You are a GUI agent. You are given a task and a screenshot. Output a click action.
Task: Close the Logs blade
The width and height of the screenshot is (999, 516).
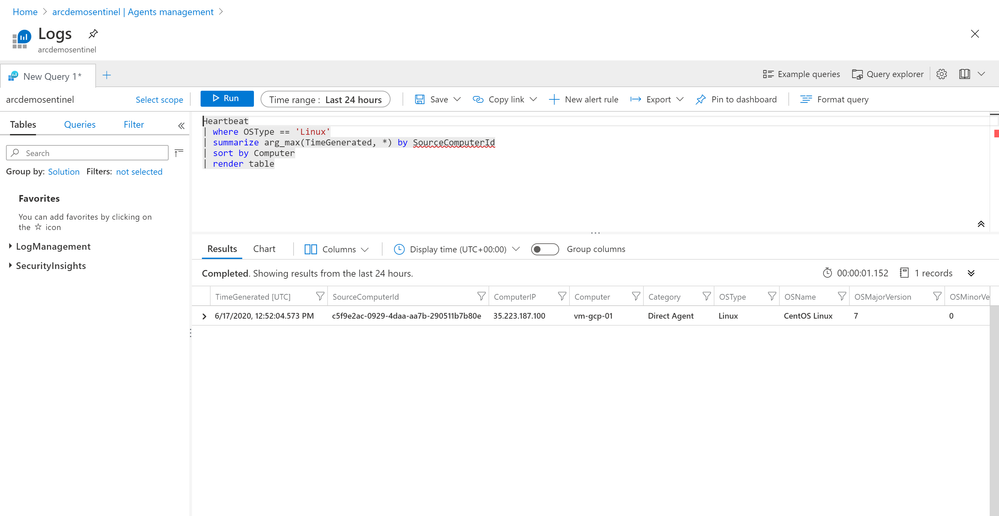(x=974, y=34)
